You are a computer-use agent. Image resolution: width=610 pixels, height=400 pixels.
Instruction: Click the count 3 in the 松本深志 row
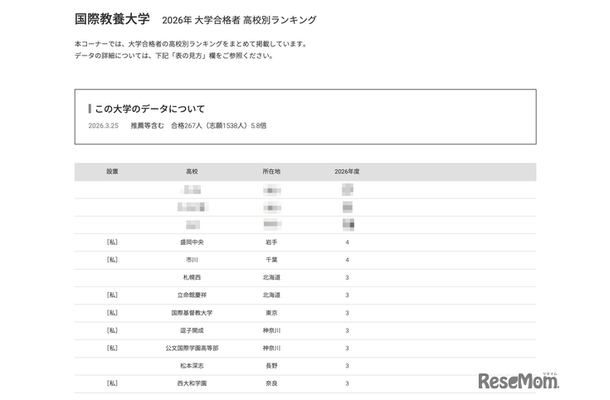pyautogui.click(x=347, y=366)
